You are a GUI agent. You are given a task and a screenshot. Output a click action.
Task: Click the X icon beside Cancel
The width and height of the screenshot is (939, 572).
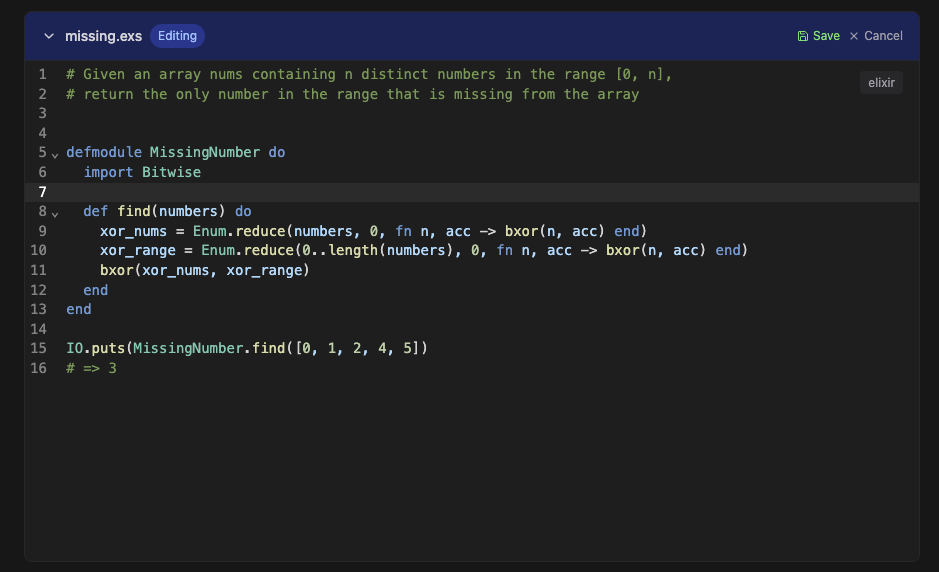[x=854, y=36]
